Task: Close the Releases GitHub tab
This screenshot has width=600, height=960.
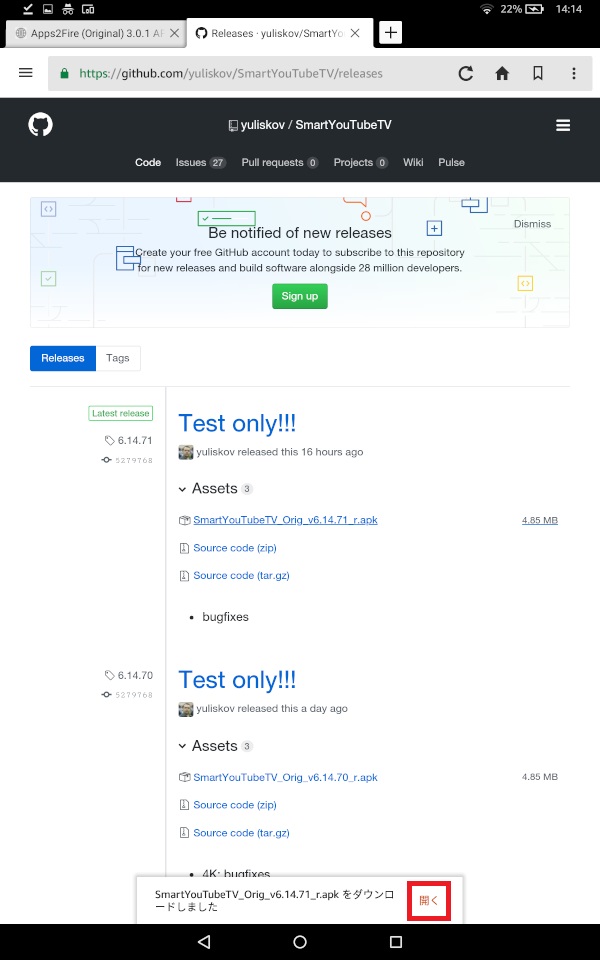Action: click(x=355, y=33)
